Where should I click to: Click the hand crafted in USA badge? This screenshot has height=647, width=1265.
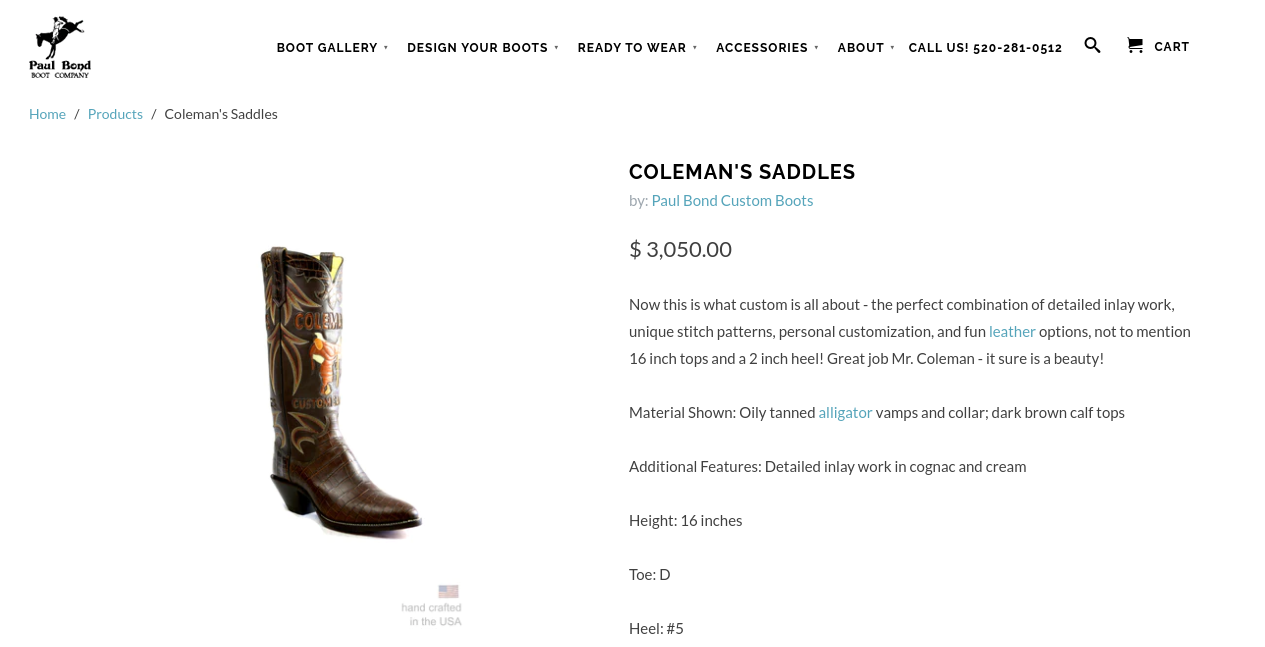coord(433,606)
